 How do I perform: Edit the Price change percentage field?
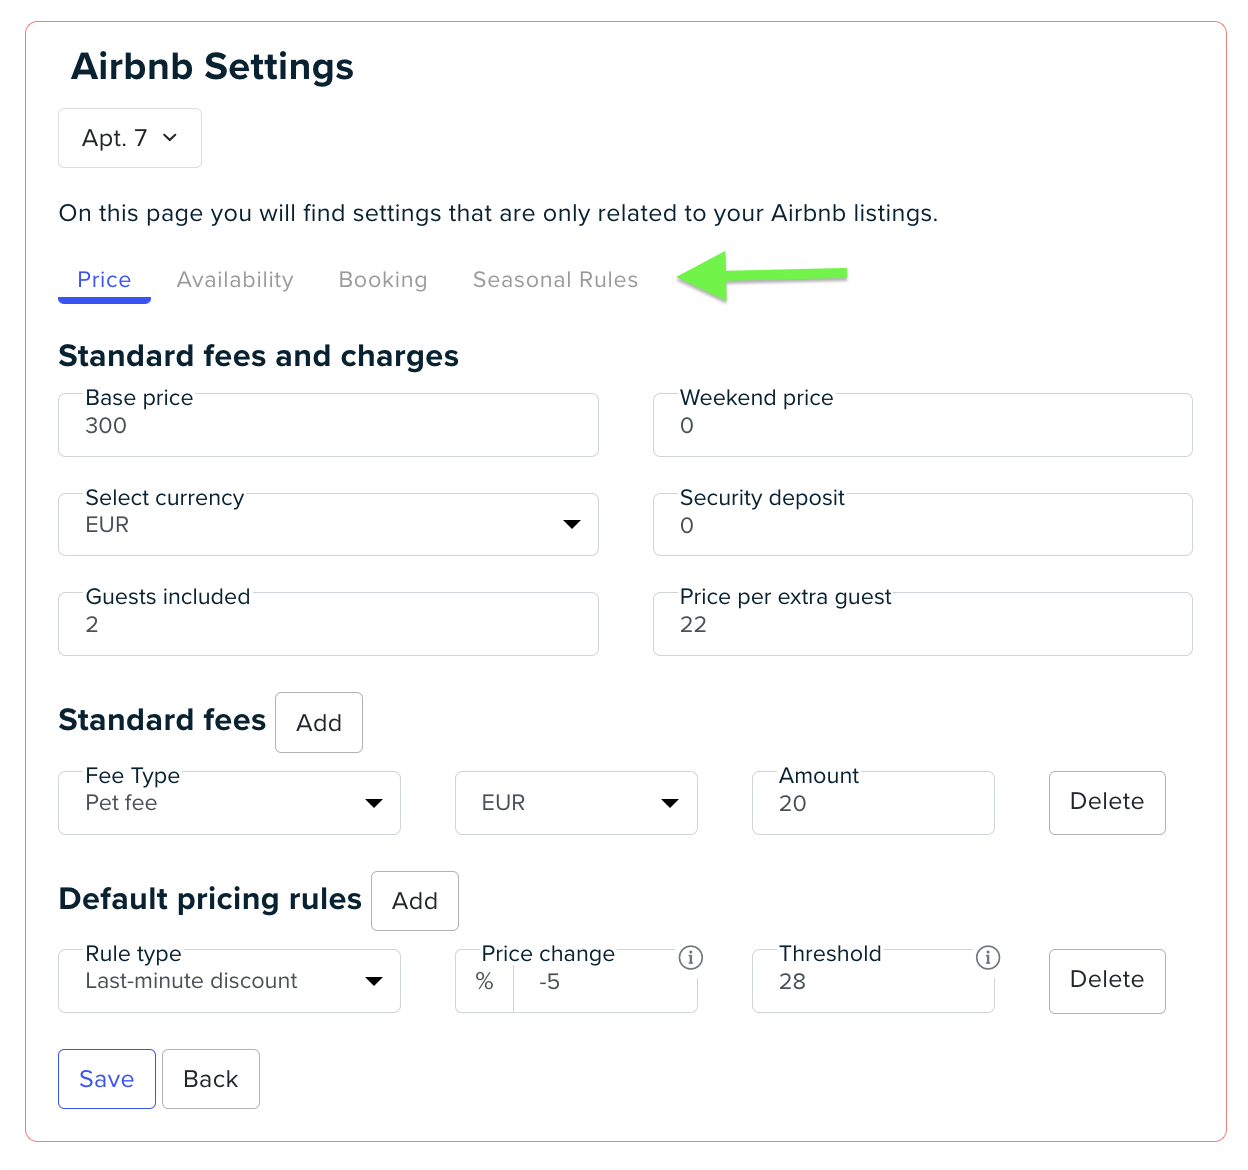tap(605, 981)
